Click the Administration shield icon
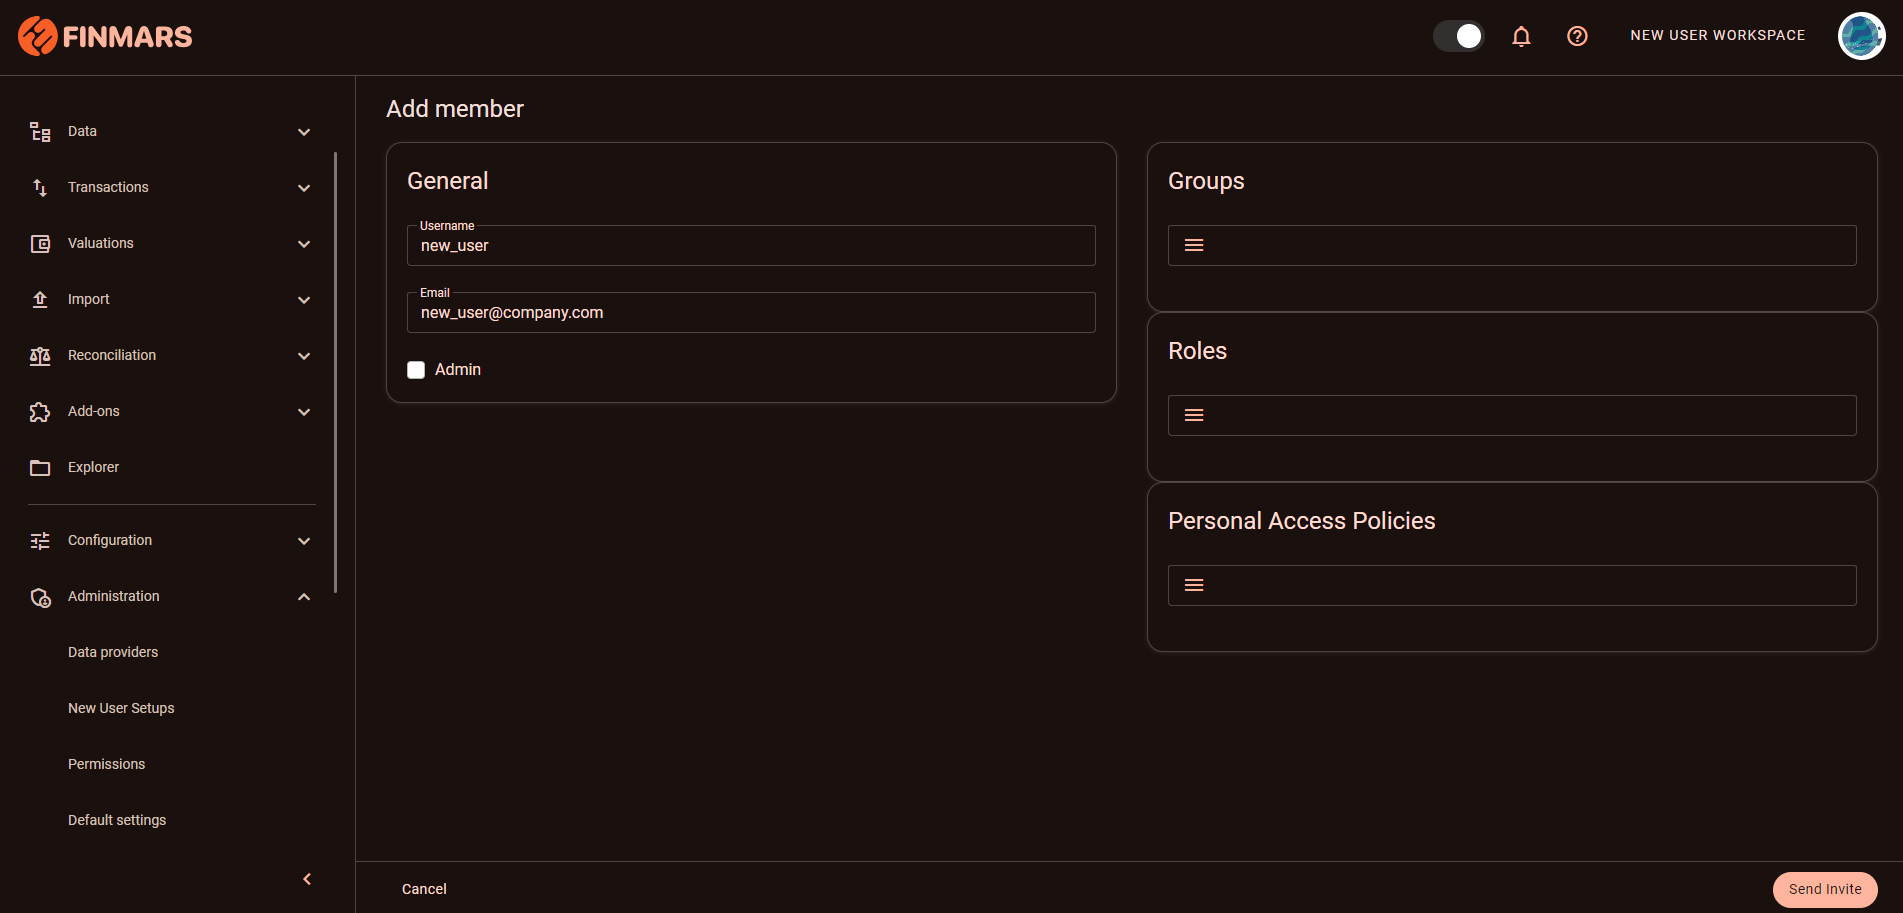Image resolution: width=1903 pixels, height=913 pixels. [40, 597]
